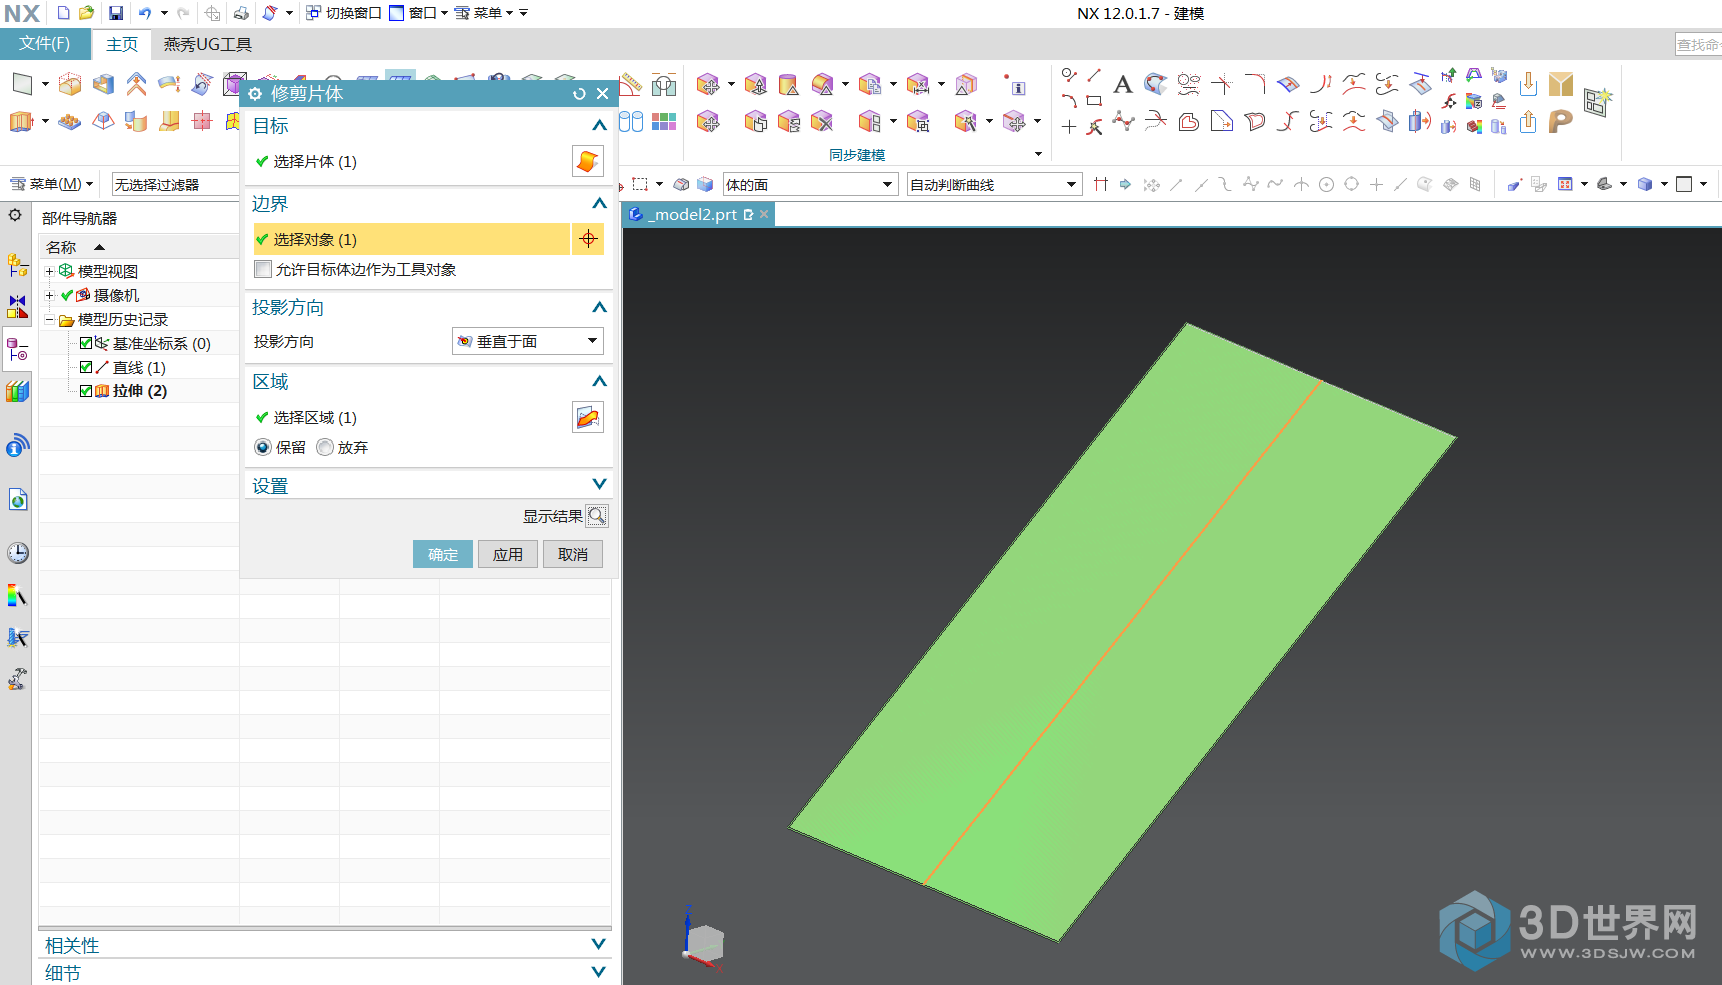
Task: Click the region selection icon in Region section
Action: (x=588, y=417)
